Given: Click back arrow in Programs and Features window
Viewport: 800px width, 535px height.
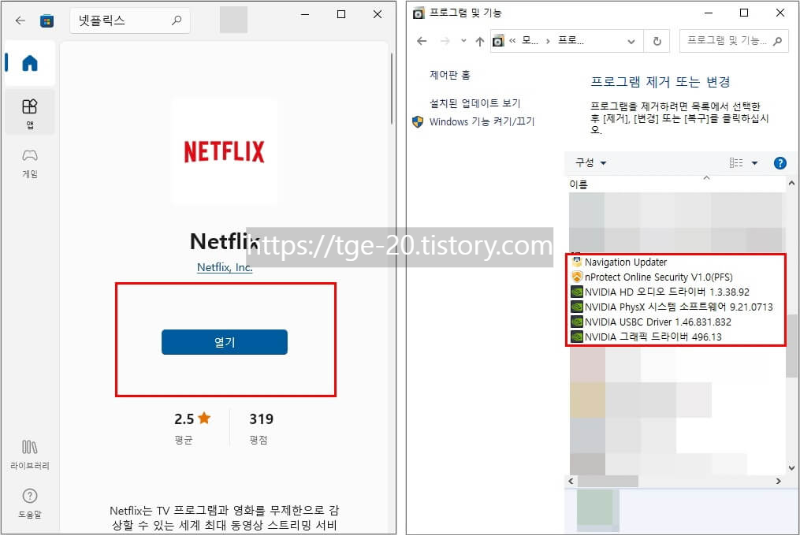Looking at the screenshot, I should 422,41.
